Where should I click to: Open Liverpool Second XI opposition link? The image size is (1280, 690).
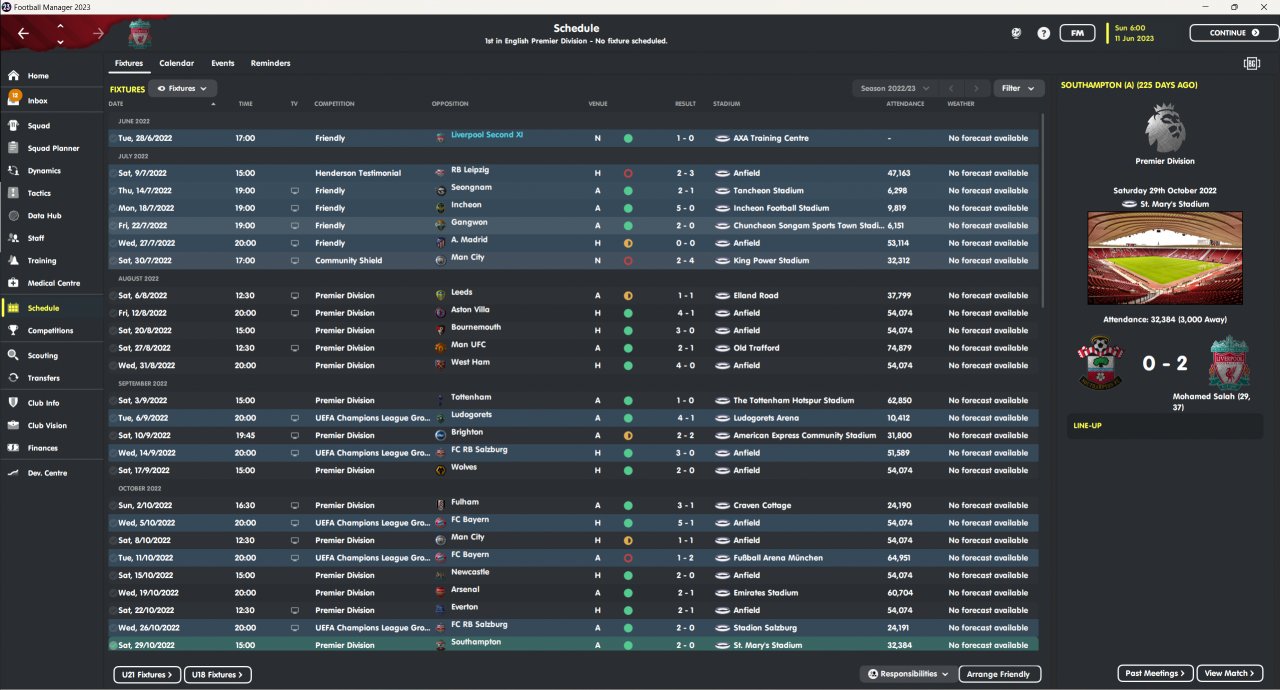pyautogui.click(x=487, y=135)
